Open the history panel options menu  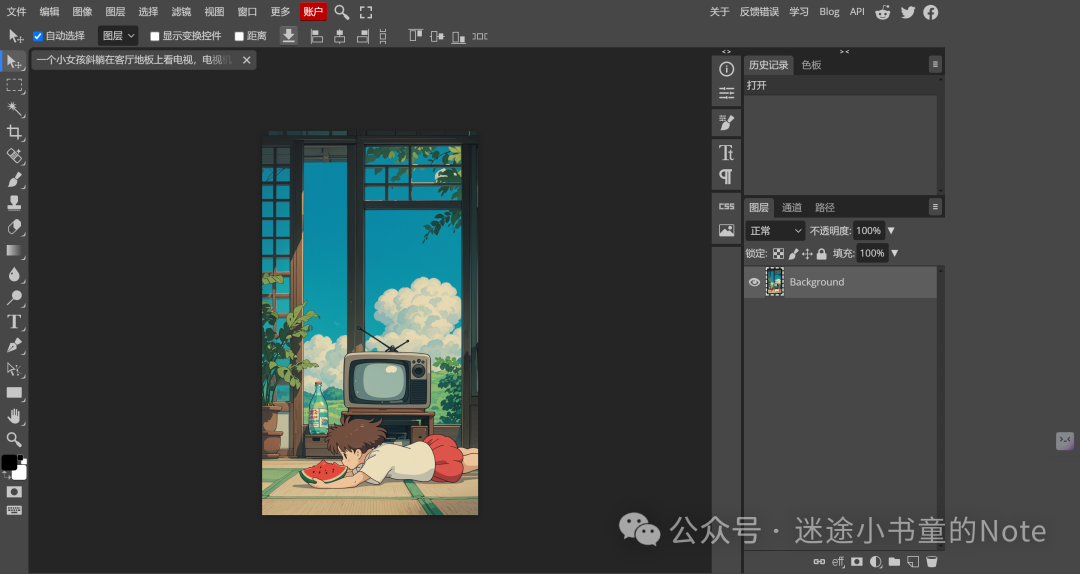coord(935,64)
